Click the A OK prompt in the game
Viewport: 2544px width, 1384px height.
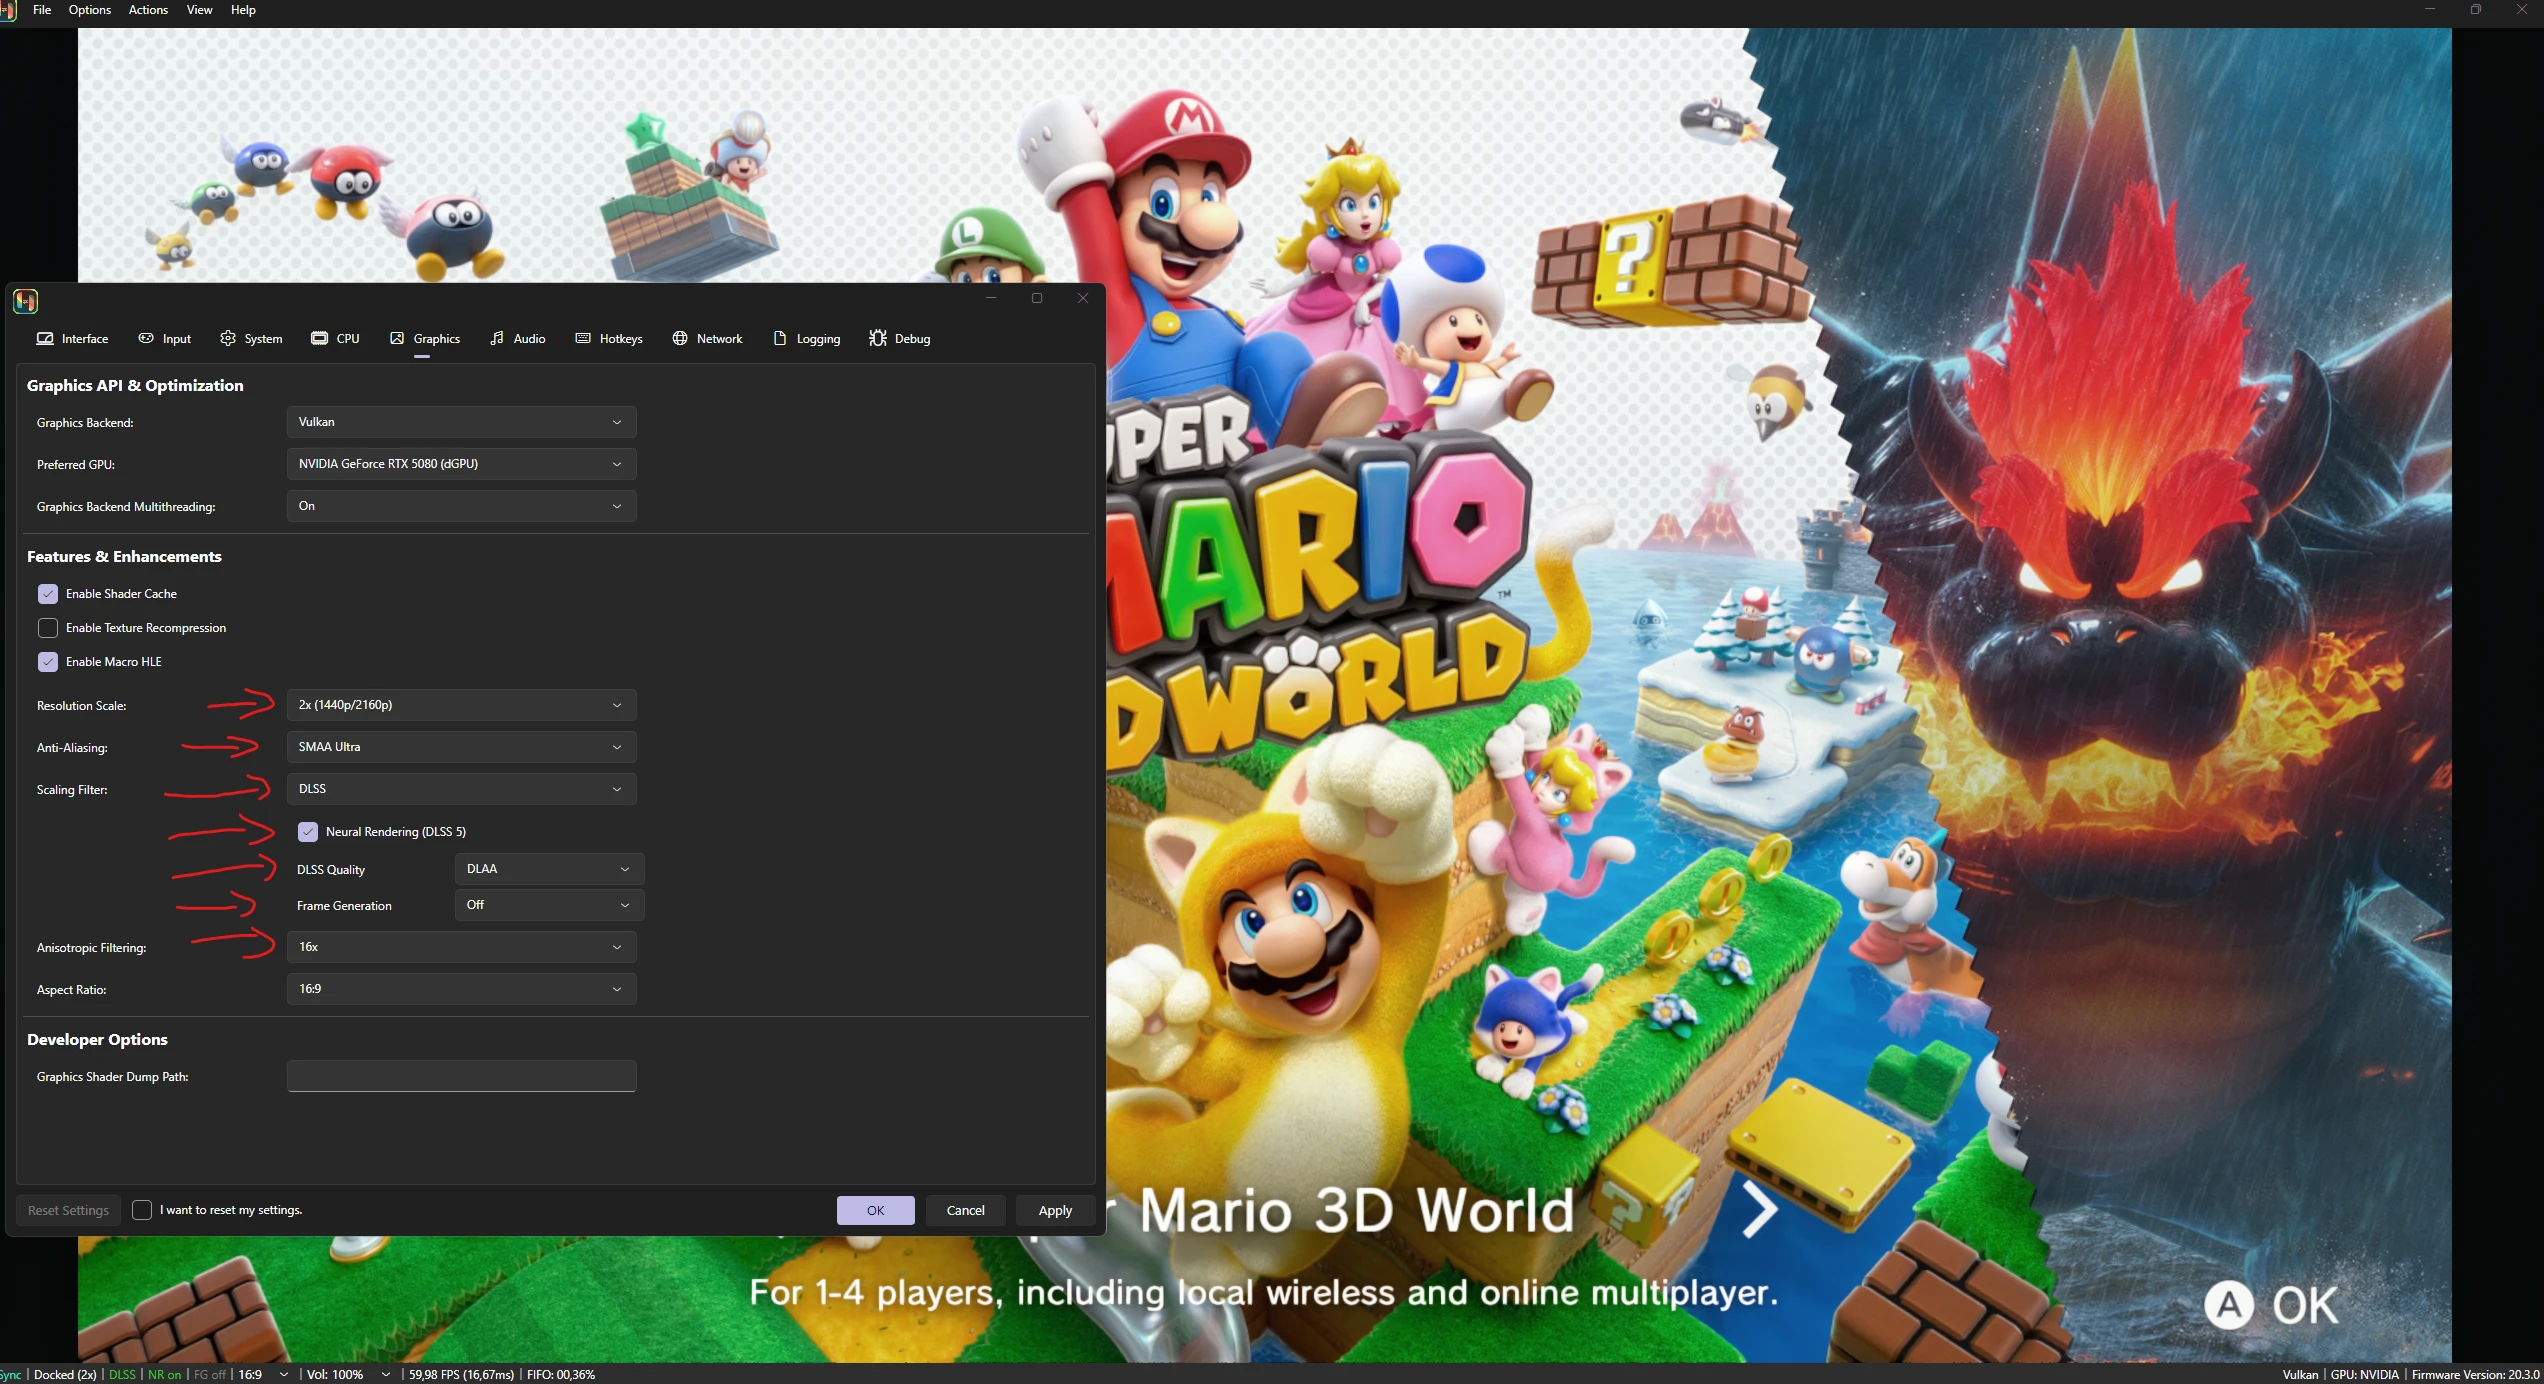pos(2272,1305)
